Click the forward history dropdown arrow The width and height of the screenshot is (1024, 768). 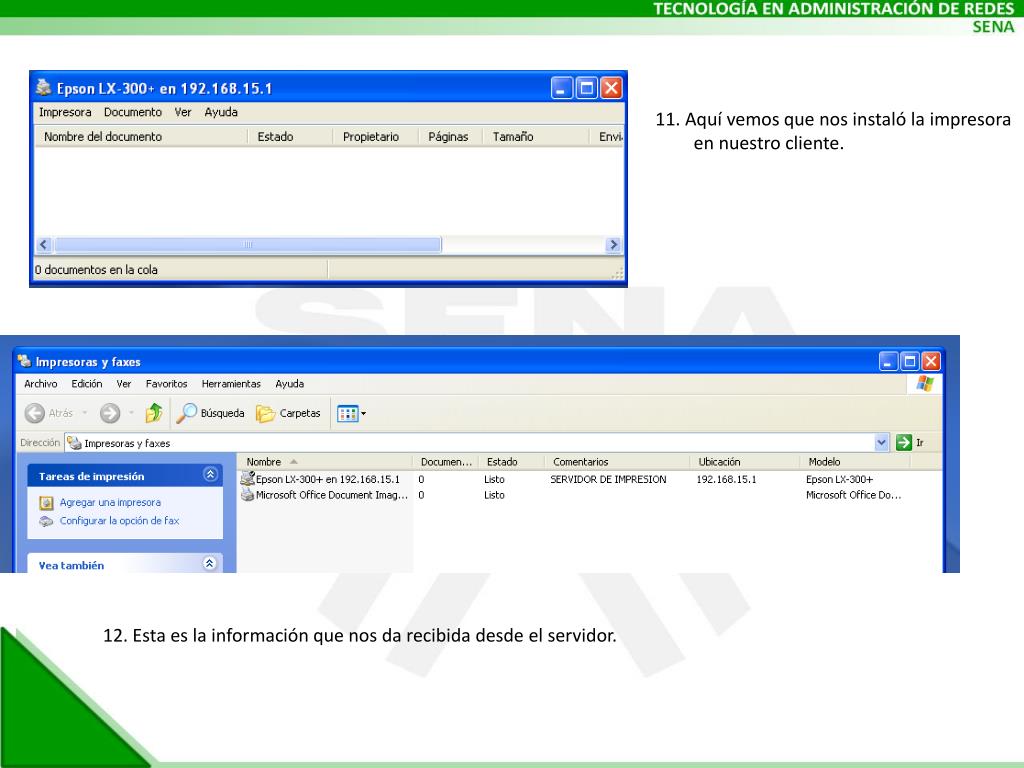tap(131, 413)
